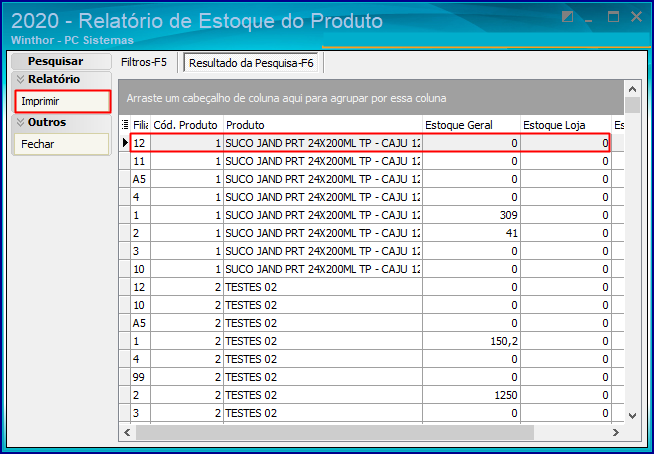Click Estoque Geral value 41
Screen dimensions: 654x454
click(x=511, y=233)
